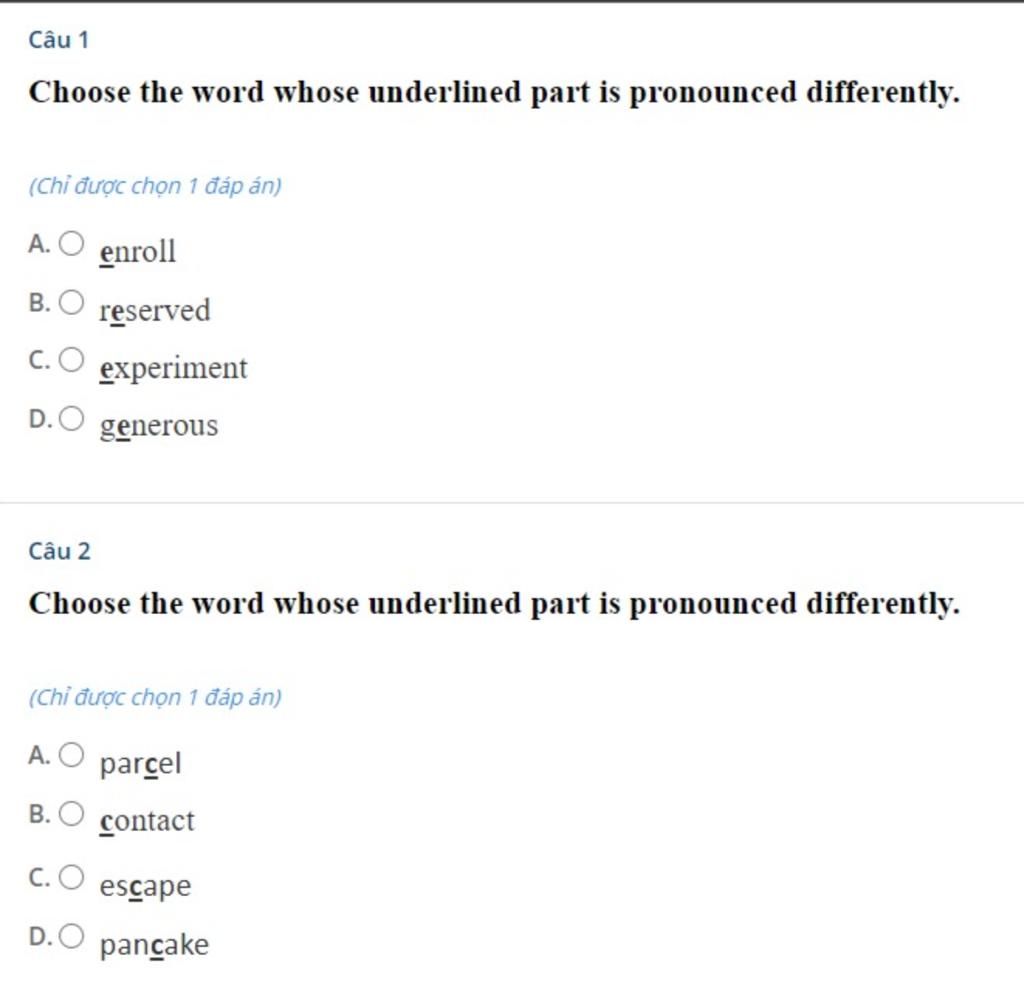The image size is (1024, 998).
Task: Click the answer word 'pancake'
Action: point(154,945)
